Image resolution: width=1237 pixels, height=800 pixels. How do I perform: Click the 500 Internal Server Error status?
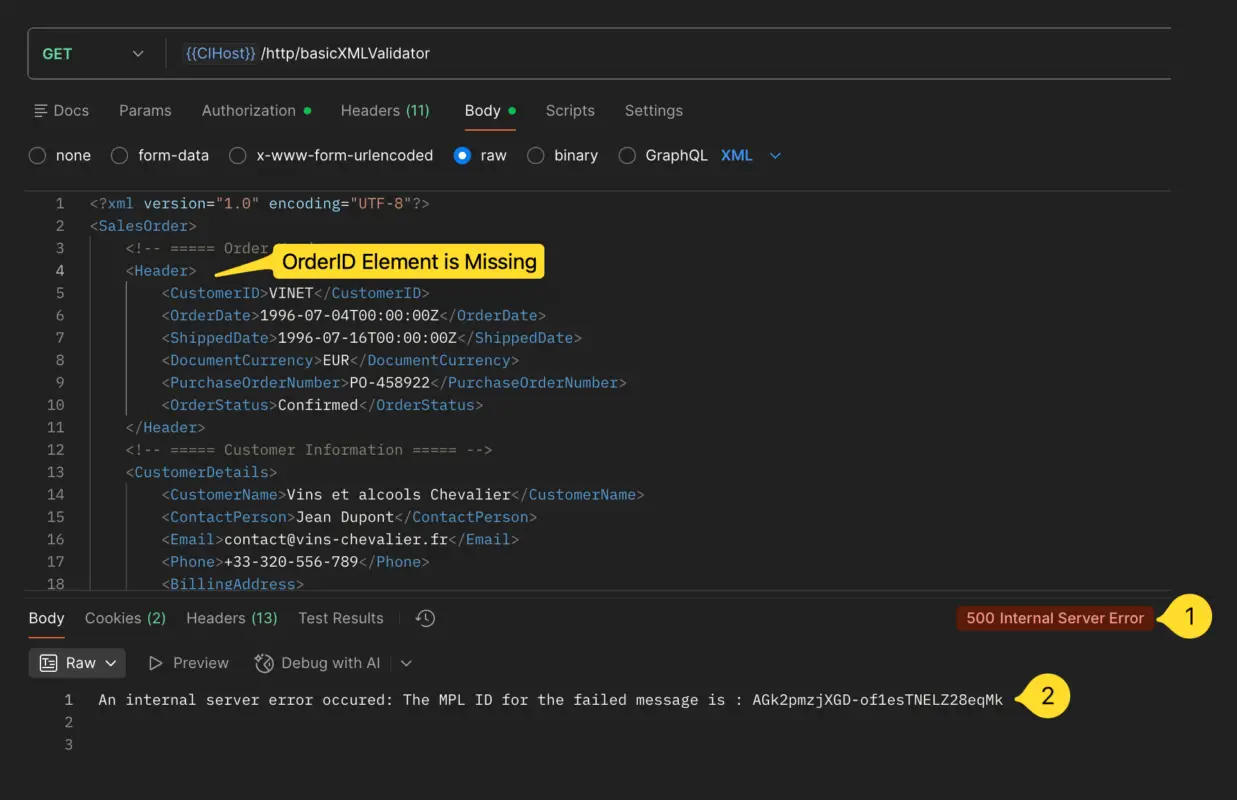[x=1054, y=619]
